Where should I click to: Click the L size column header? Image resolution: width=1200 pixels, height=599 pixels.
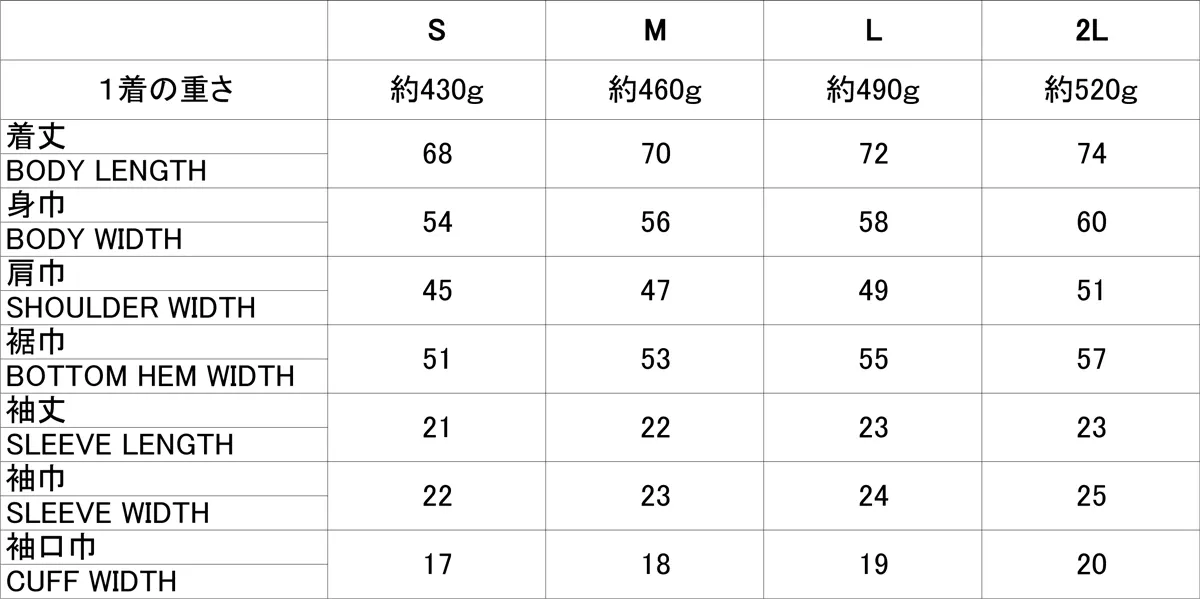click(x=873, y=31)
